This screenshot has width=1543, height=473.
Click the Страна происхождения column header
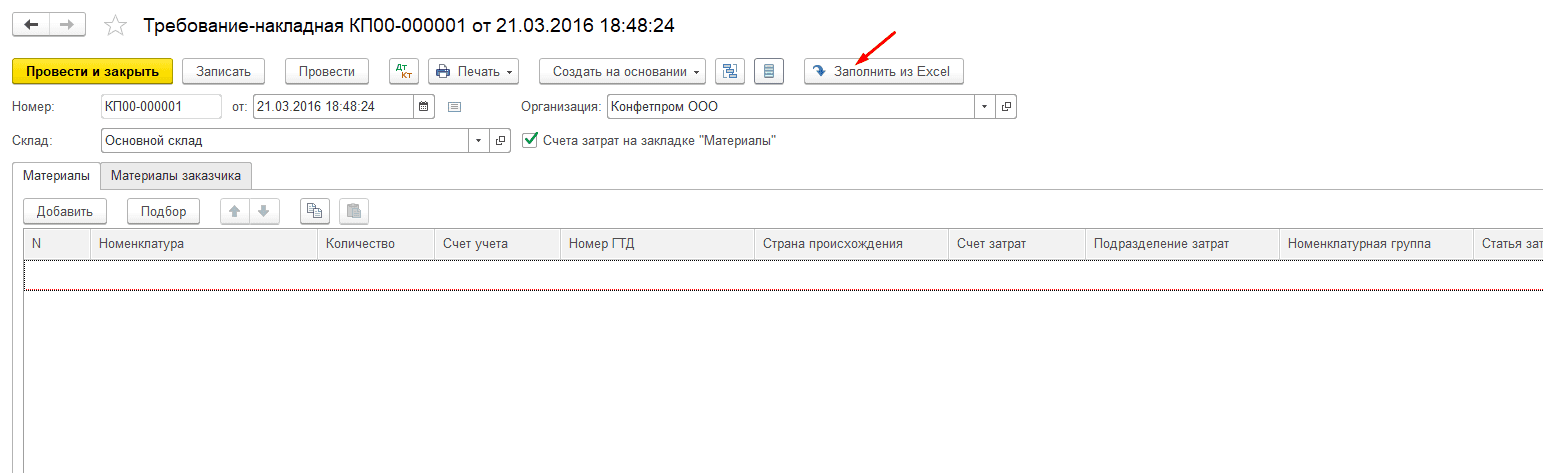852,243
